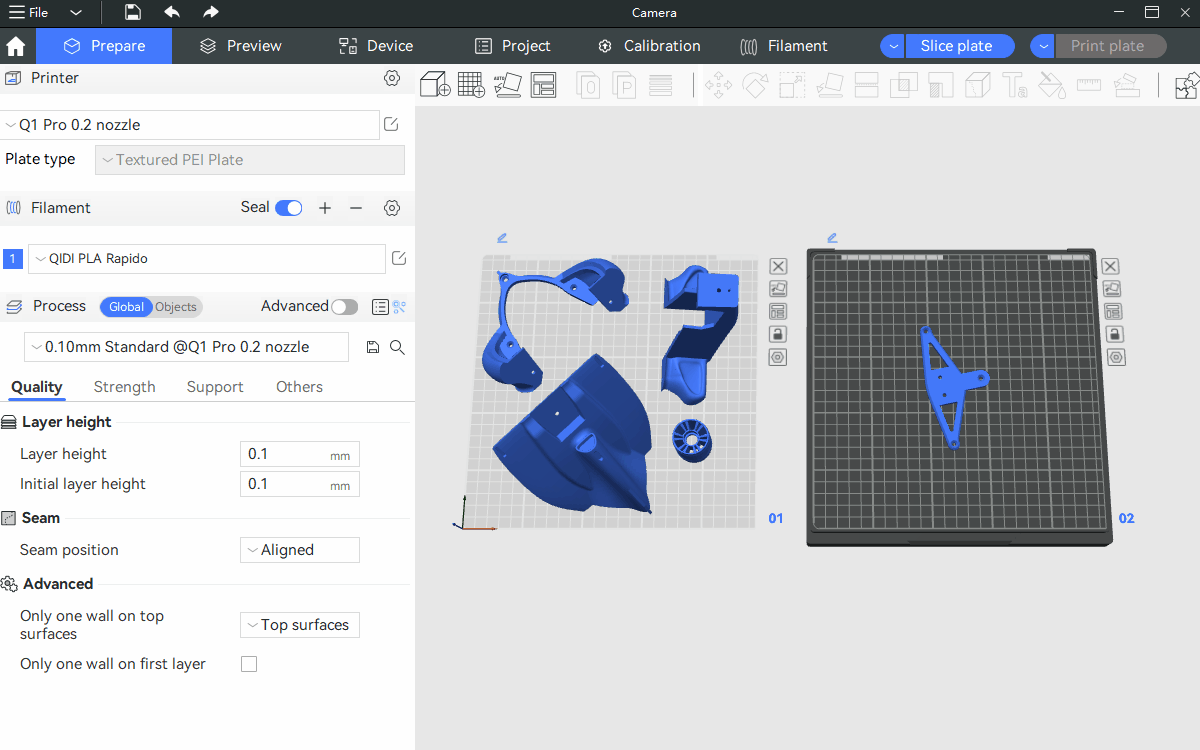Add a new plate from toolbar
The image size is (1200, 750).
(x=471, y=85)
